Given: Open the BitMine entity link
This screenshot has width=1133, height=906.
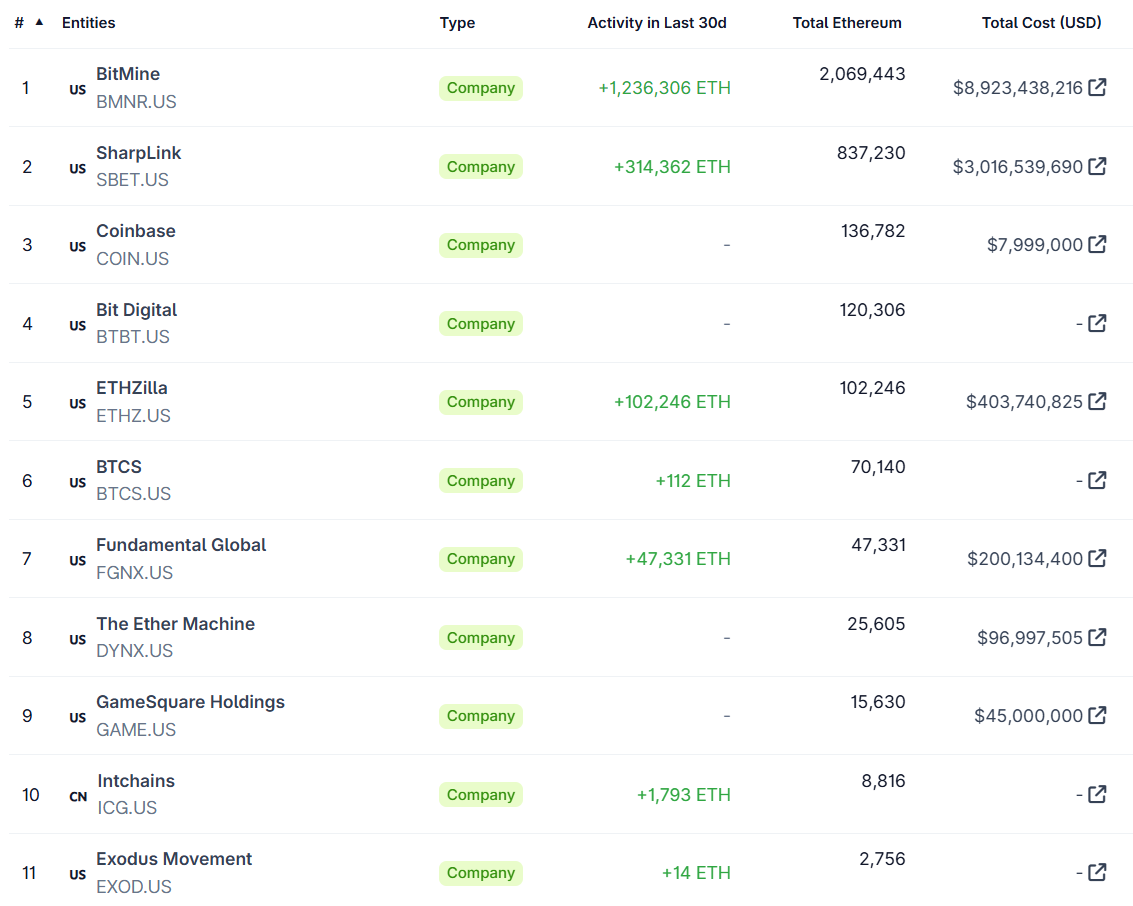Looking at the screenshot, I should click(128, 74).
